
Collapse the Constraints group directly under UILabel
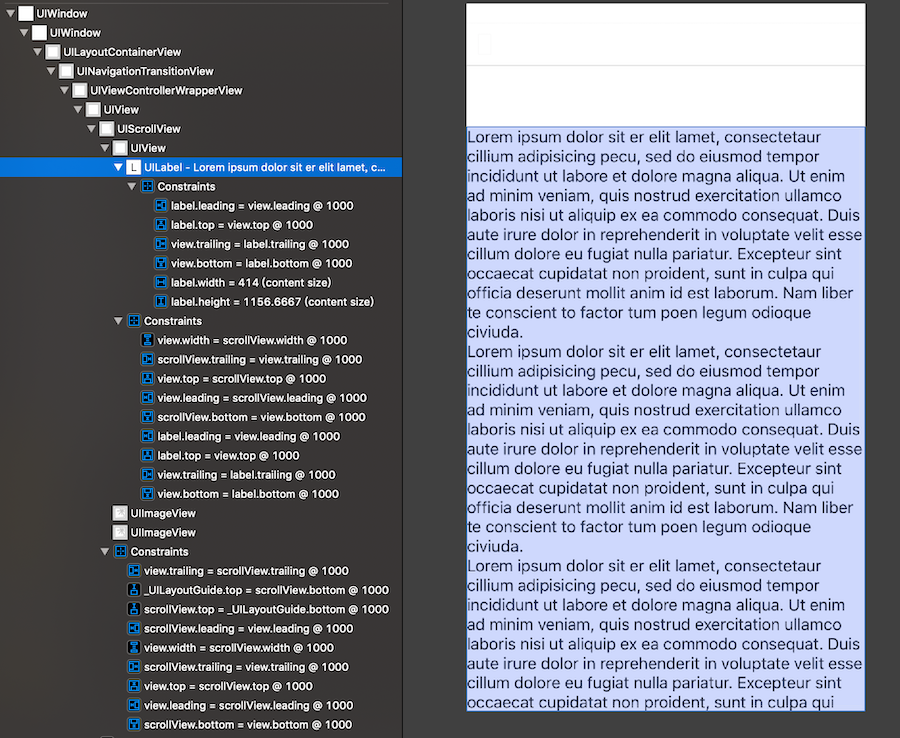coord(132,187)
